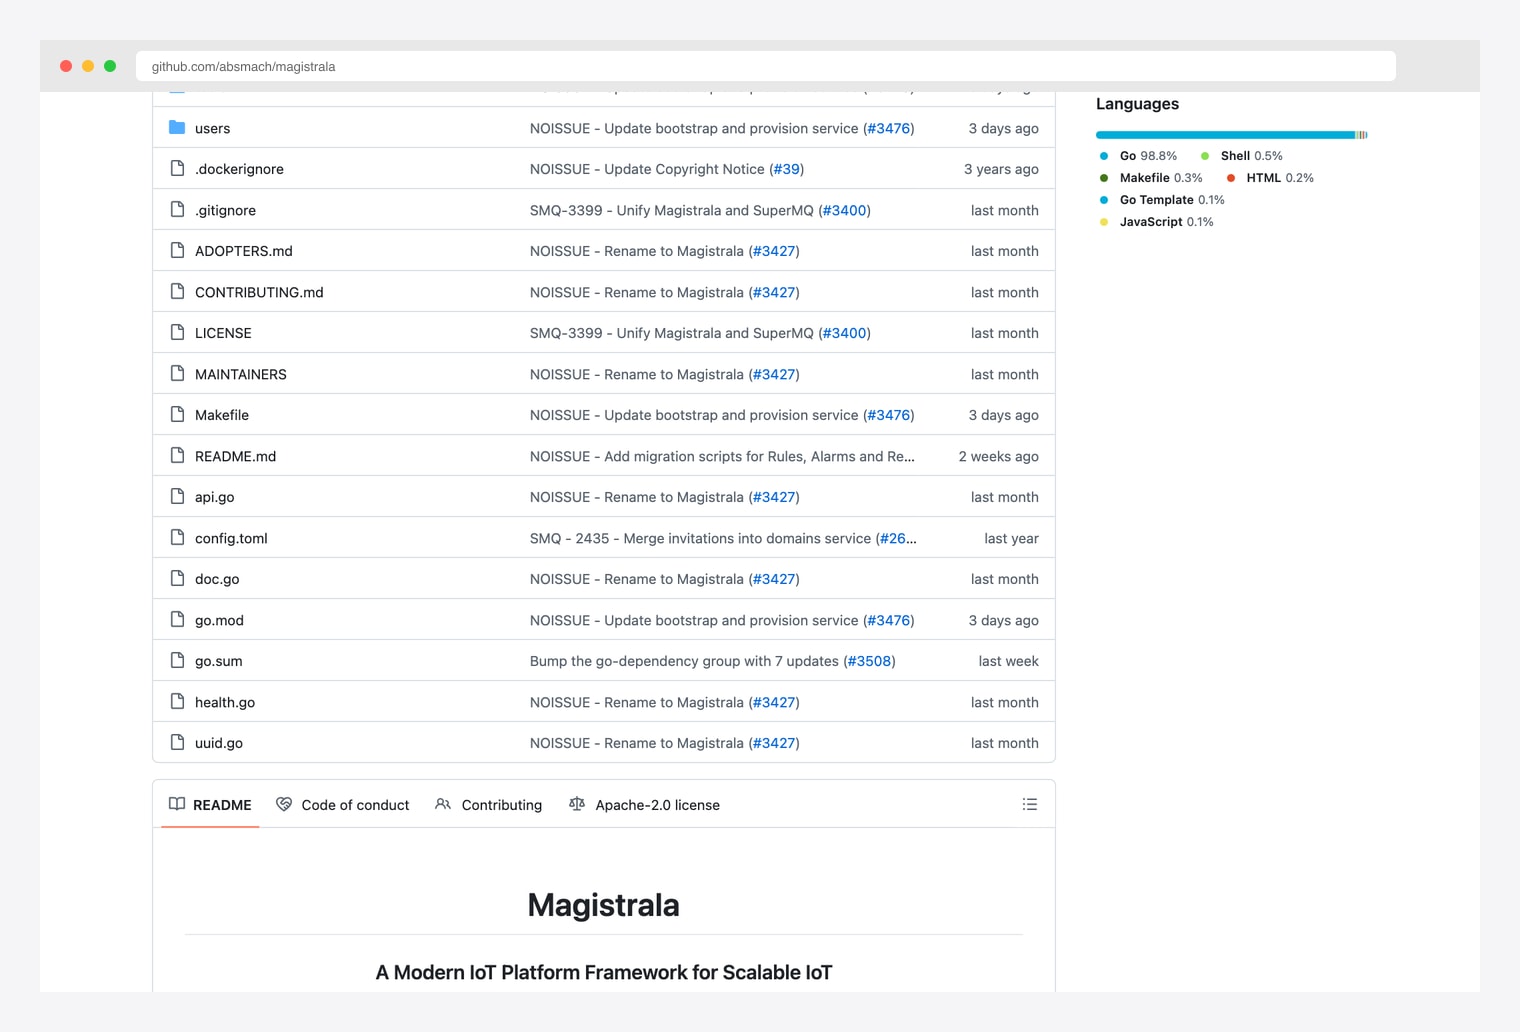The width and height of the screenshot is (1520, 1032).
Task: Click the file icon beside api.go
Action: (177, 496)
